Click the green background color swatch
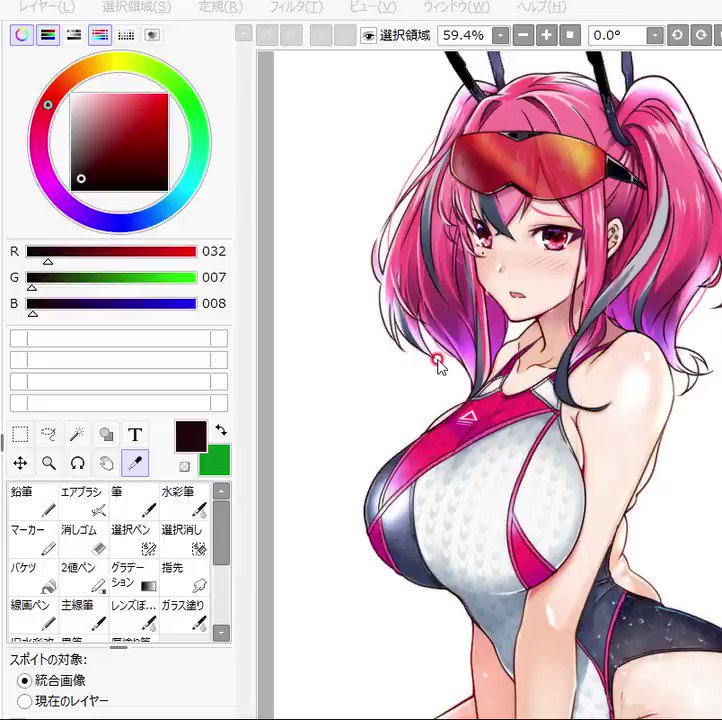Viewport: 722px width, 720px height. [215, 460]
